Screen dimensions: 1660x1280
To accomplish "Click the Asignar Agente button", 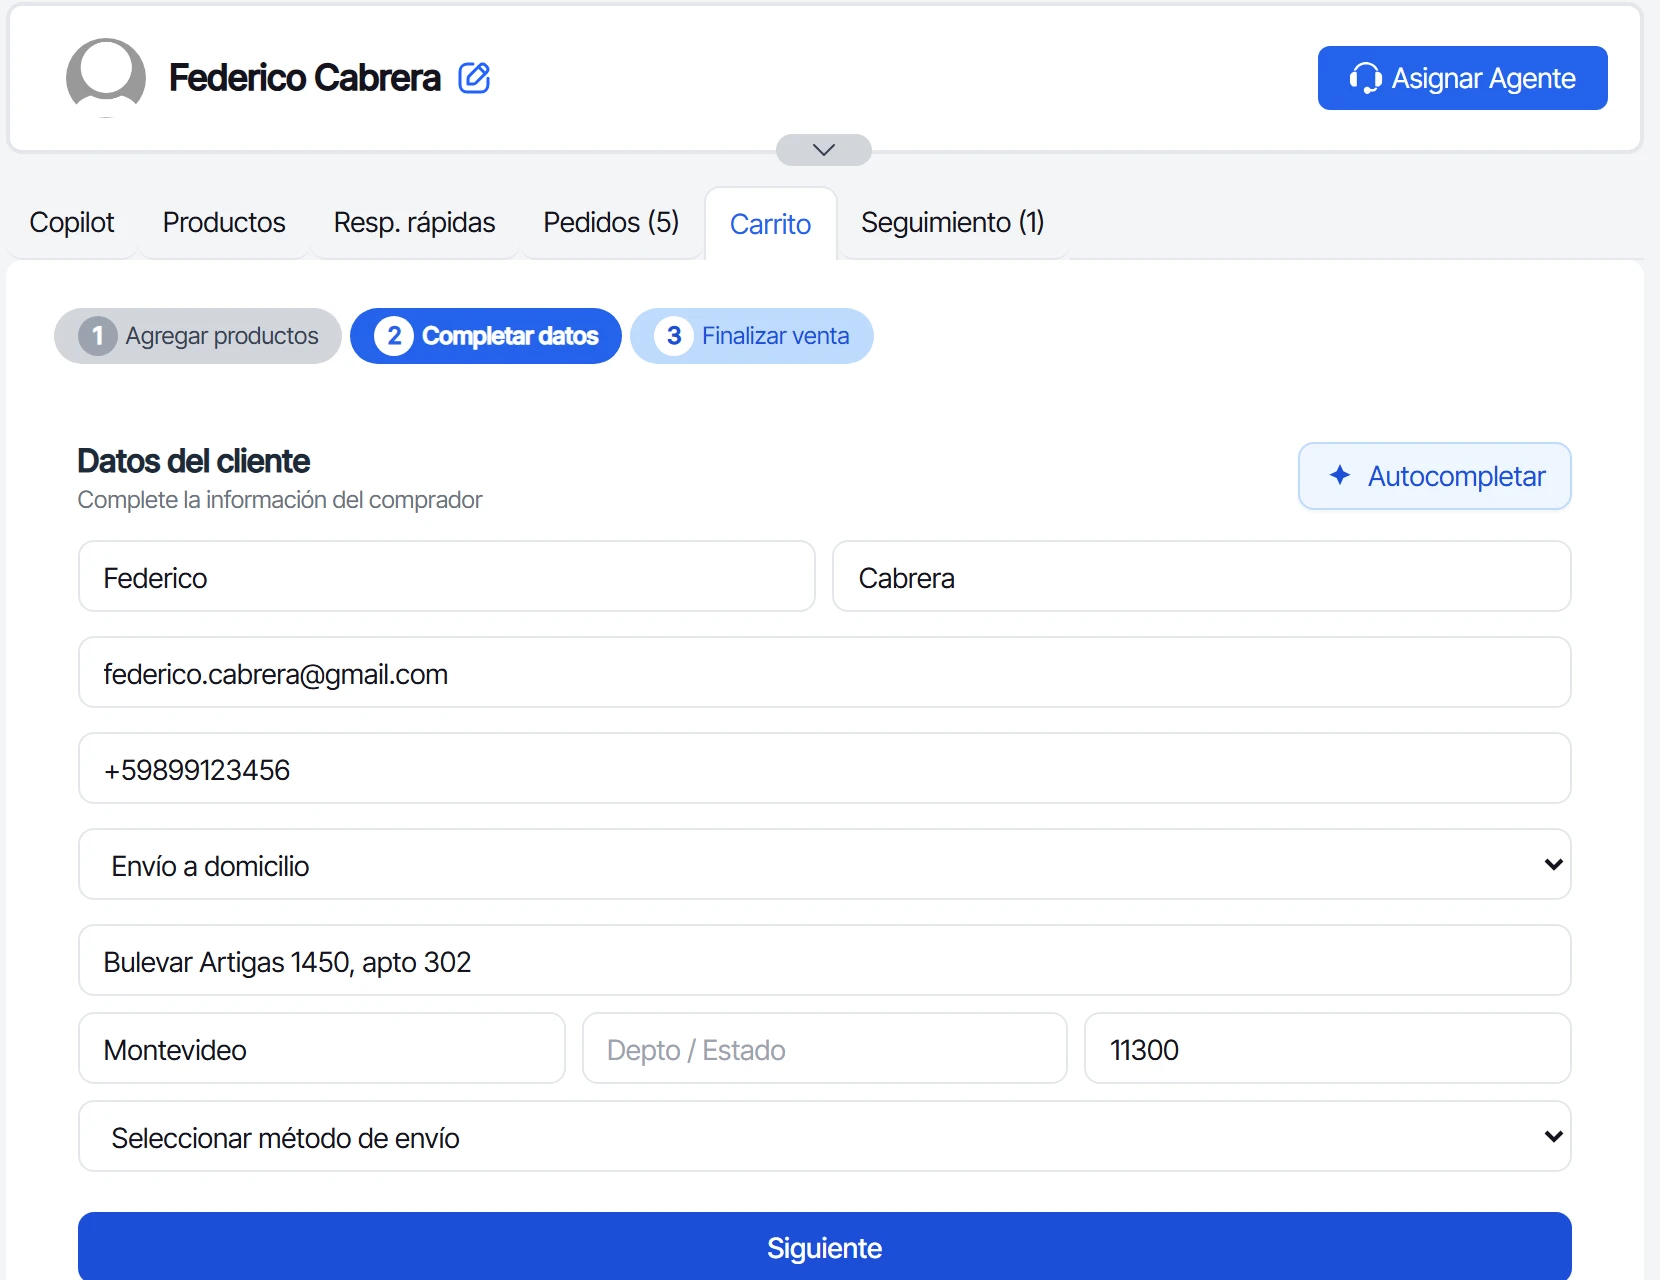I will pyautogui.click(x=1463, y=78).
